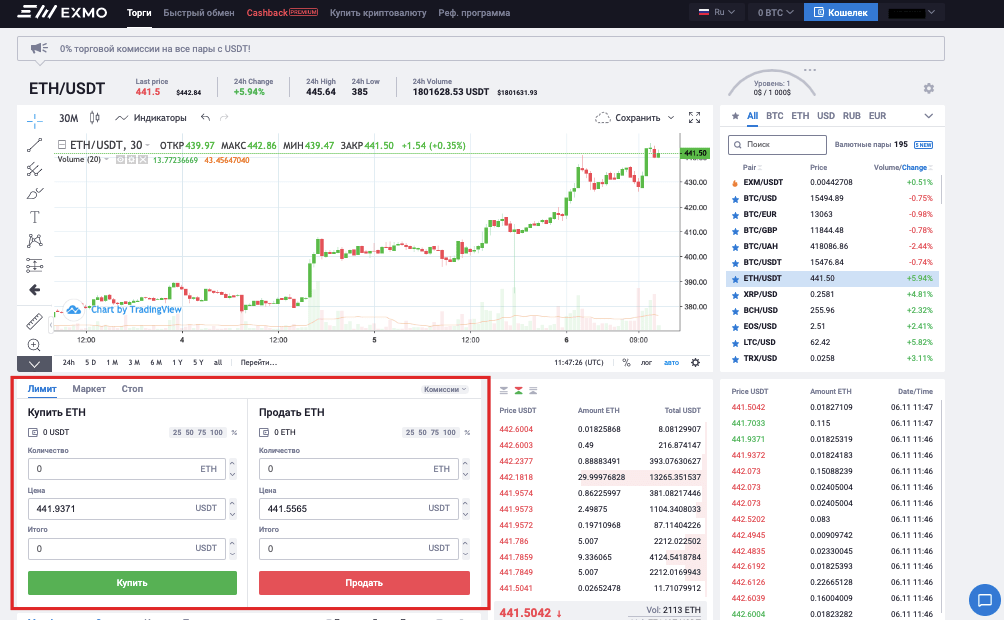The width and height of the screenshot is (1004, 620).
Task: Select the pitchfork drawing tool
Action: click(x=35, y=169)
